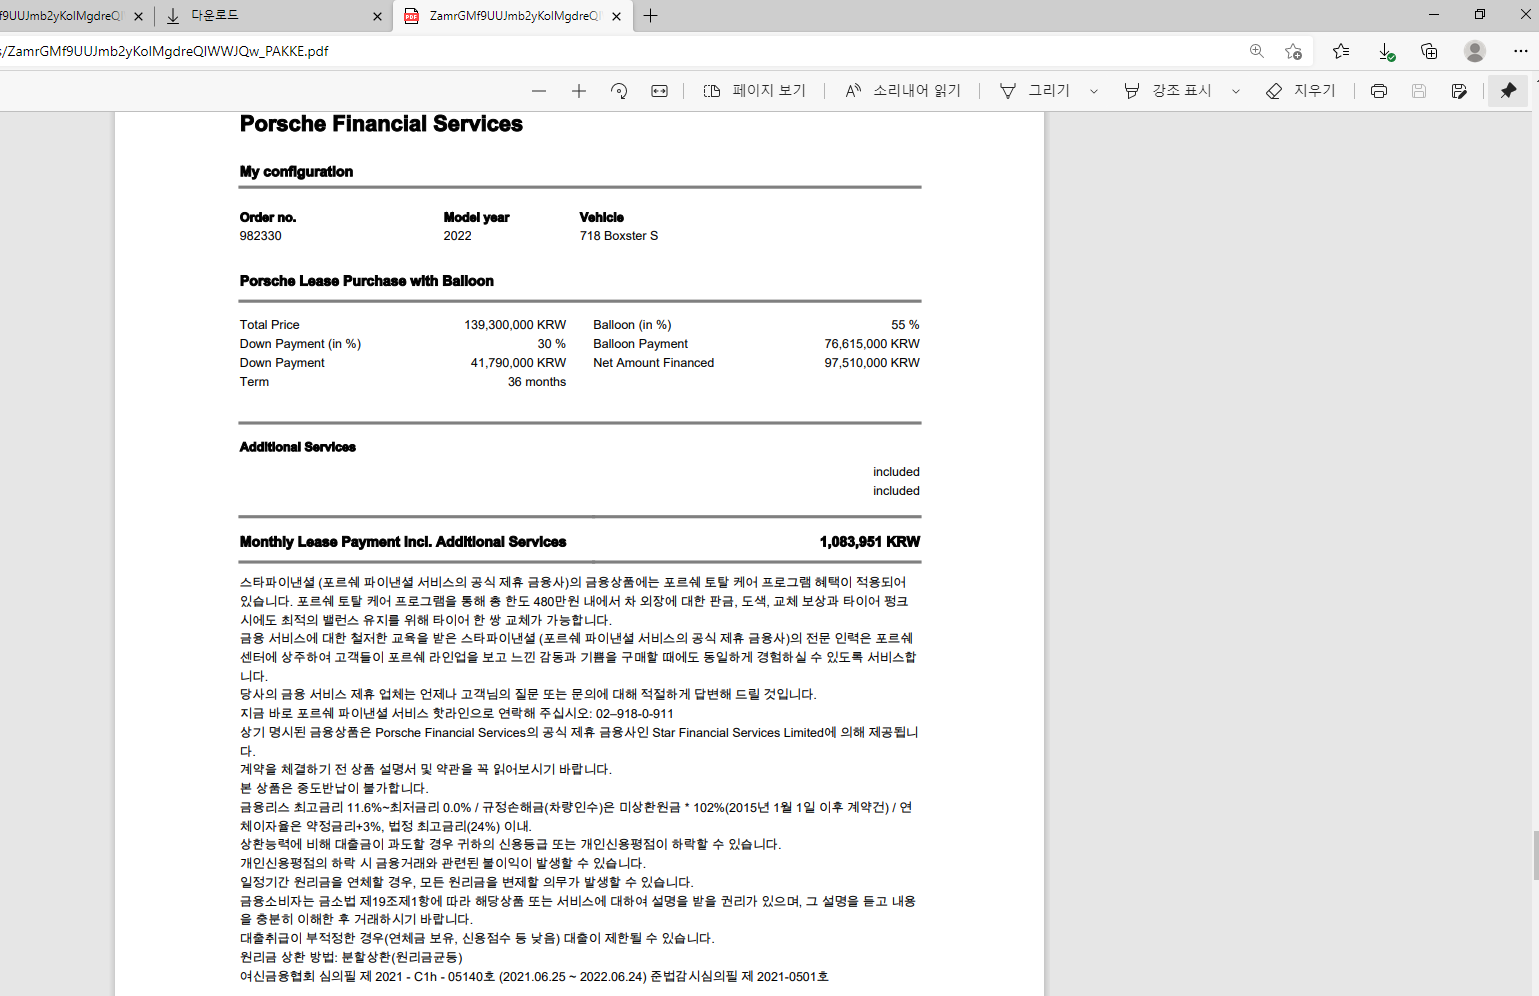This screenshot has height=996, width=1539.
Task: Open browser Downloads icon
Action: point(1386,51)
